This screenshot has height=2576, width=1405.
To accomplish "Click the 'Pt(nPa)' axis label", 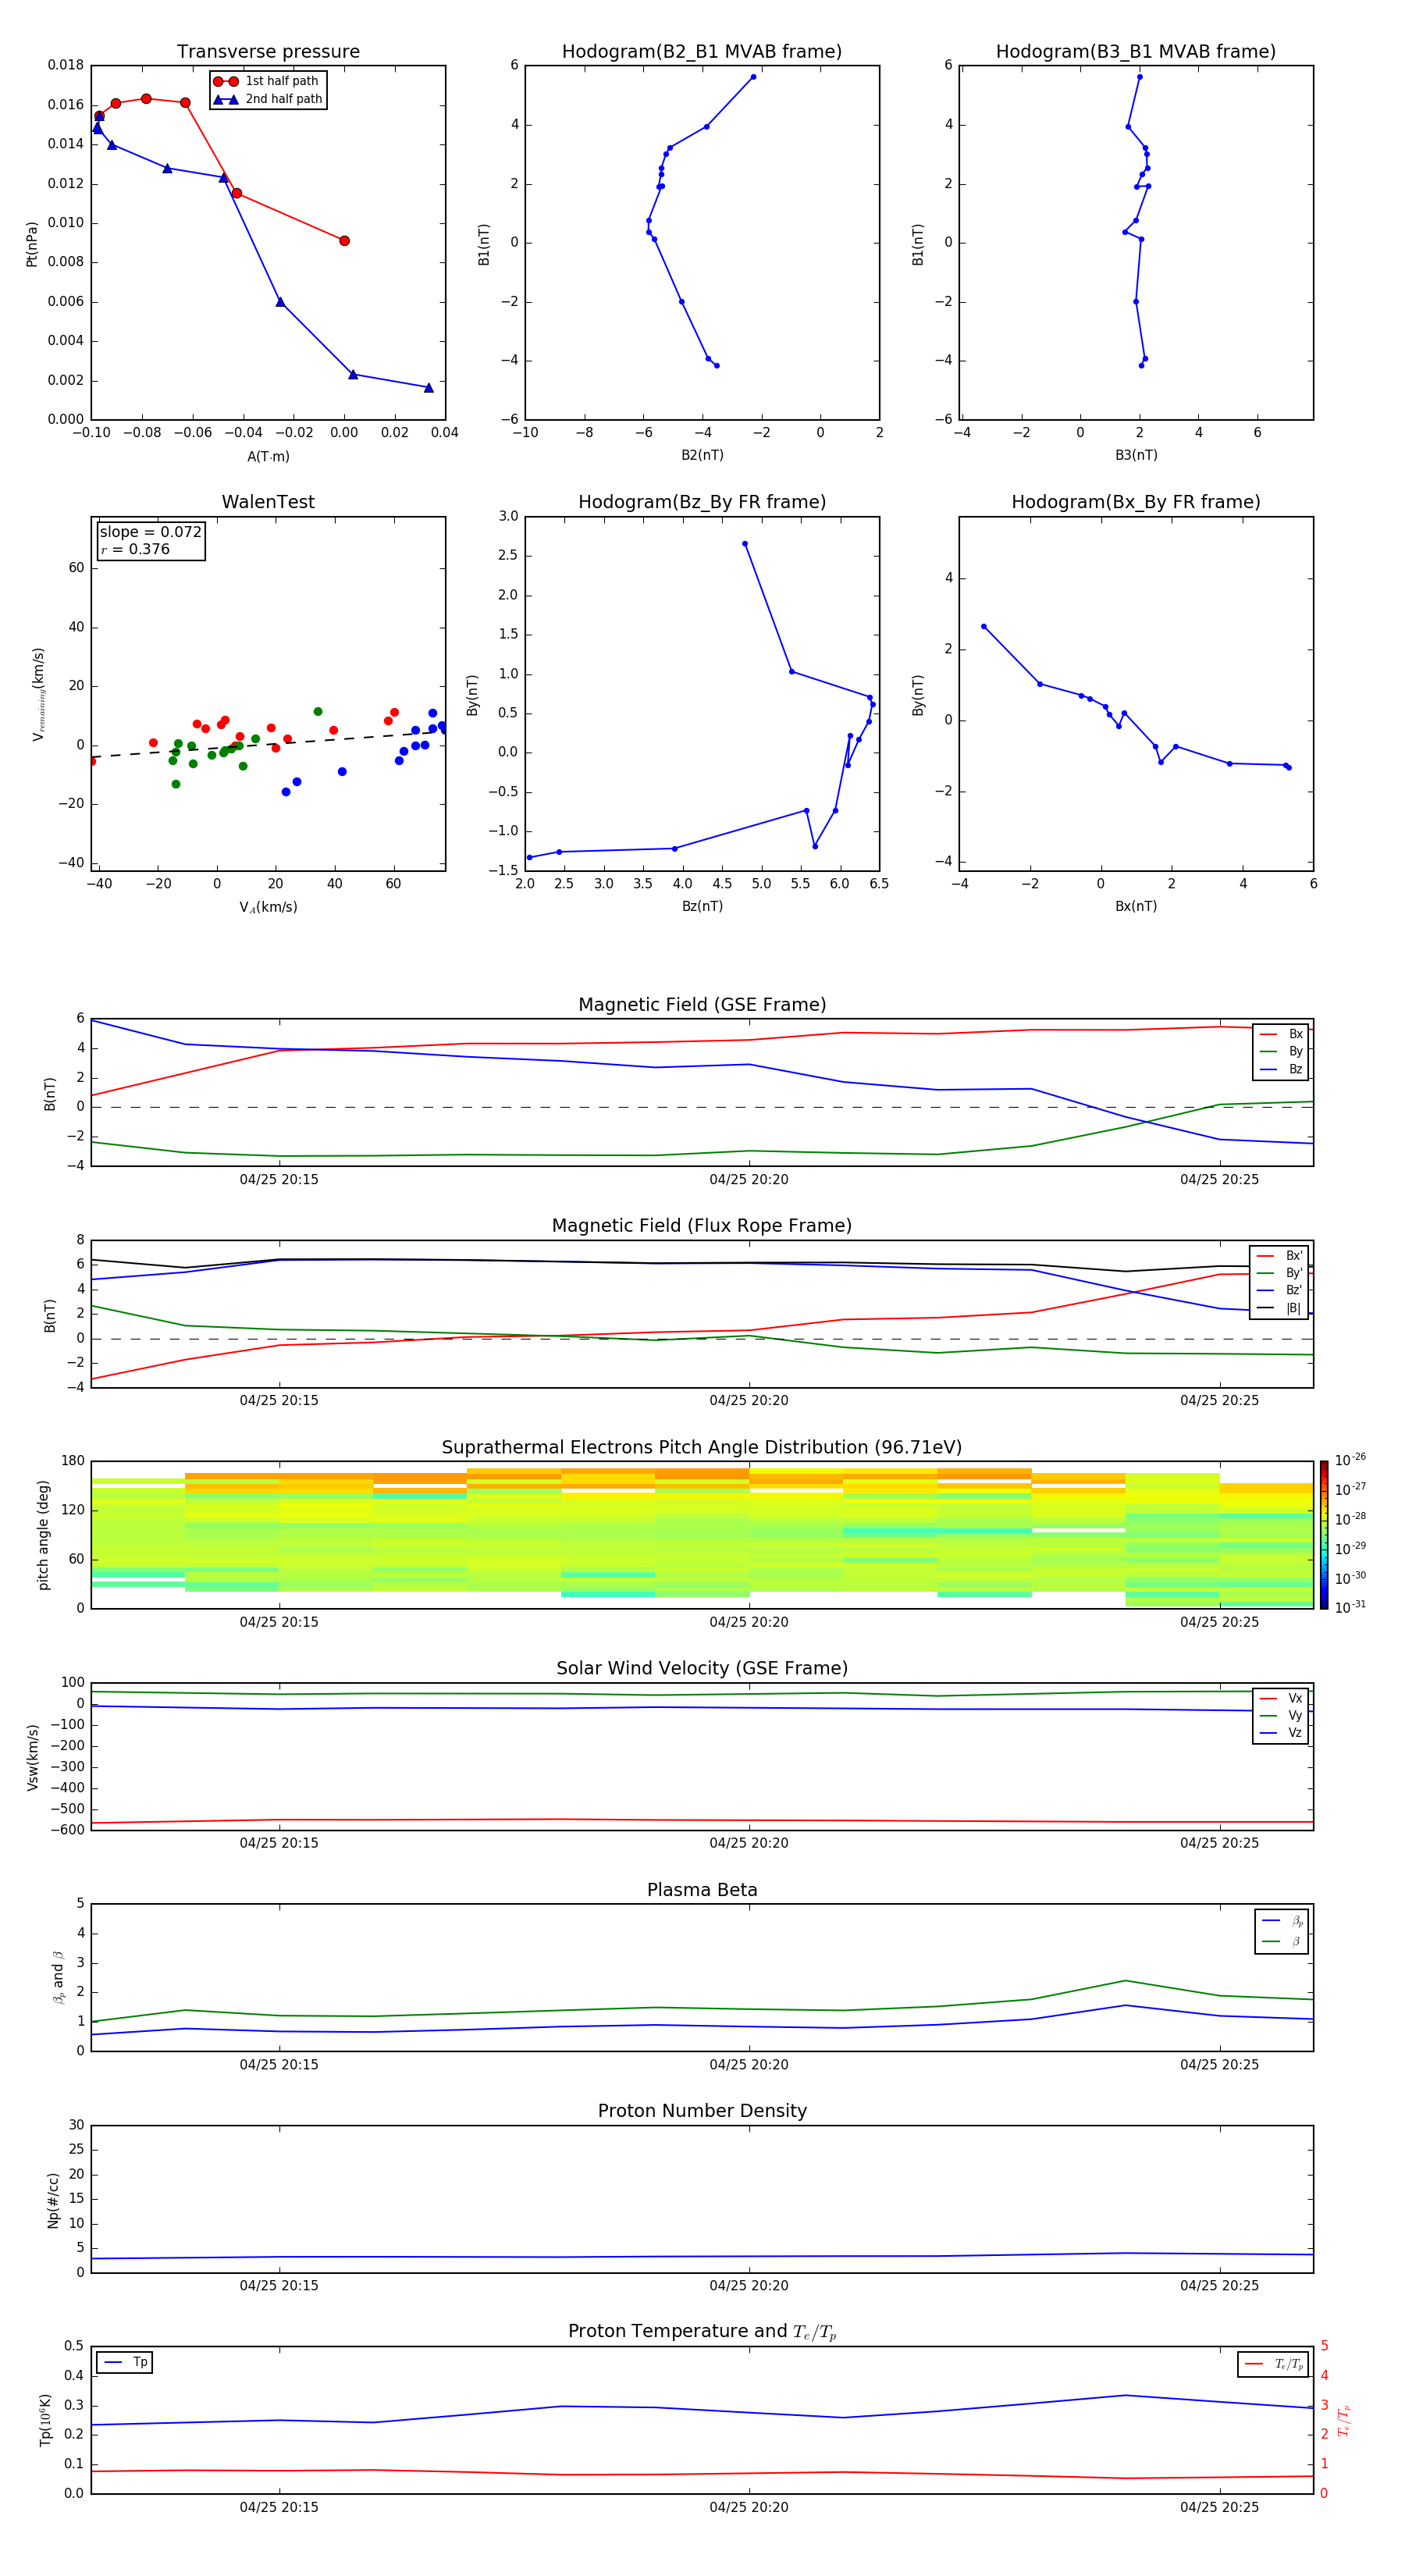I will click(x=31, y=243).
